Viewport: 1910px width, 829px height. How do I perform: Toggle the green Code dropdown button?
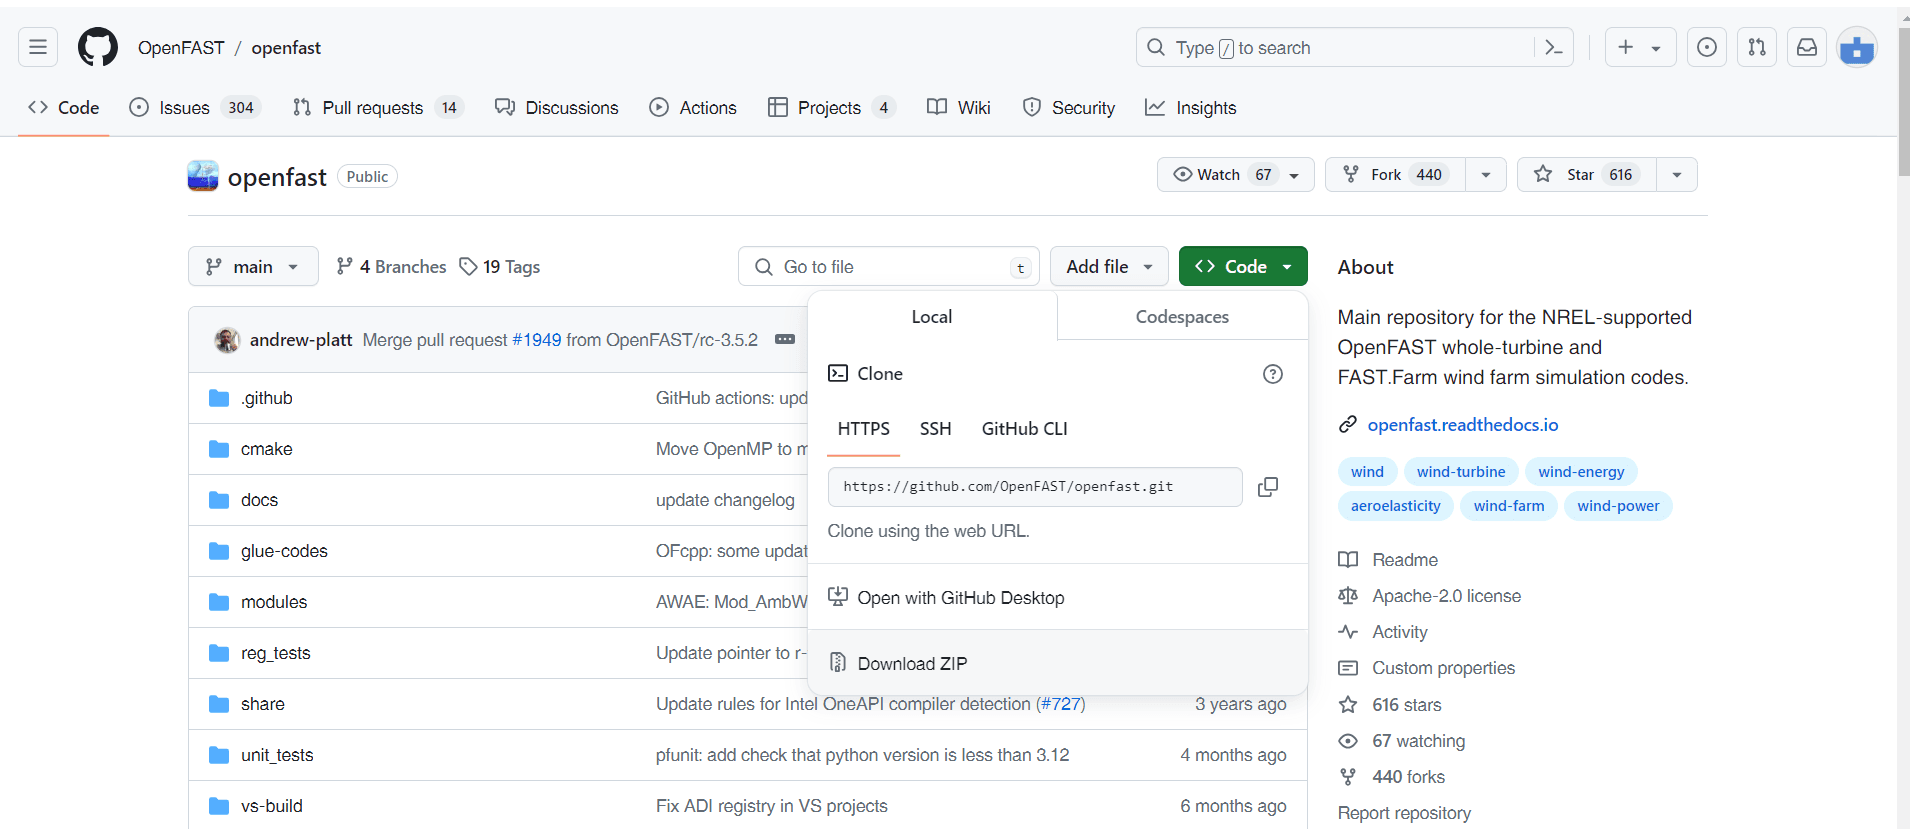pos(1243,266)
